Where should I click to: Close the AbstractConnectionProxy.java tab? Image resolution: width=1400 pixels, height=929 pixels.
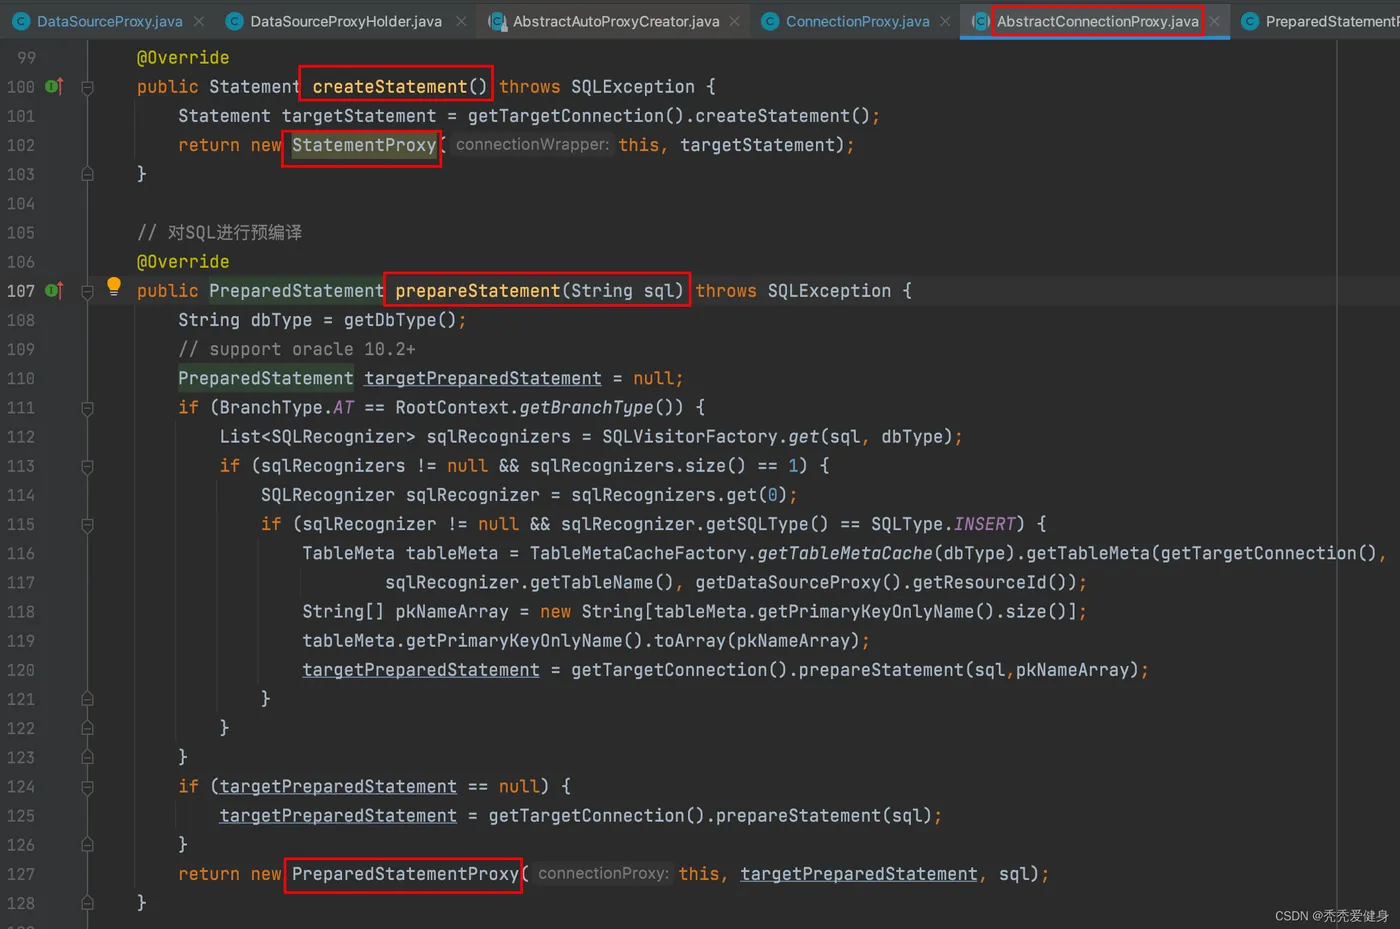coord(1214,21)
